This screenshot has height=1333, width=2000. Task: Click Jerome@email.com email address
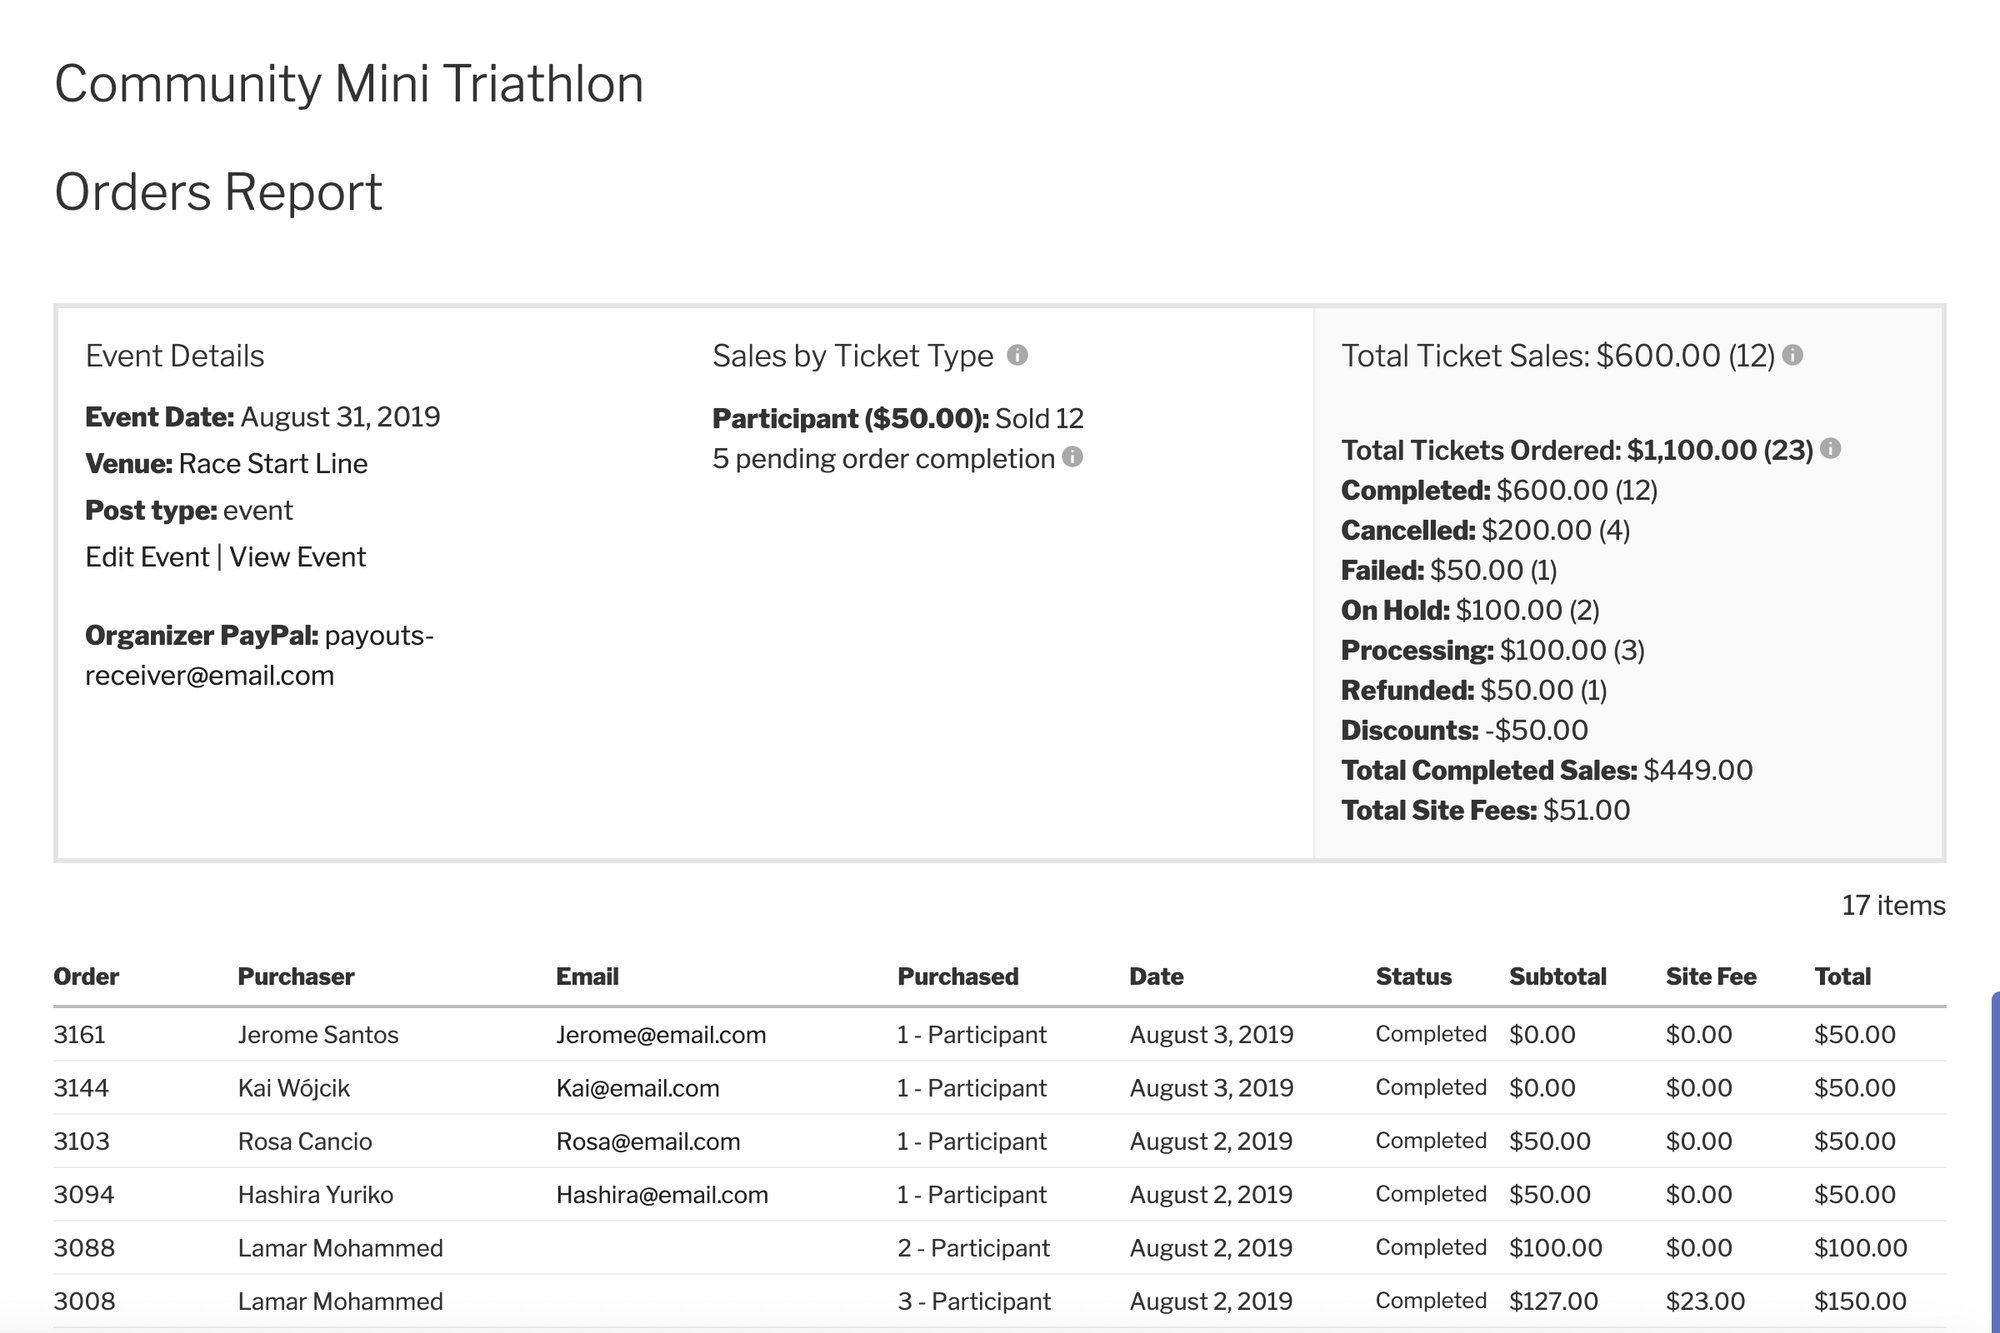point(661,1035)
